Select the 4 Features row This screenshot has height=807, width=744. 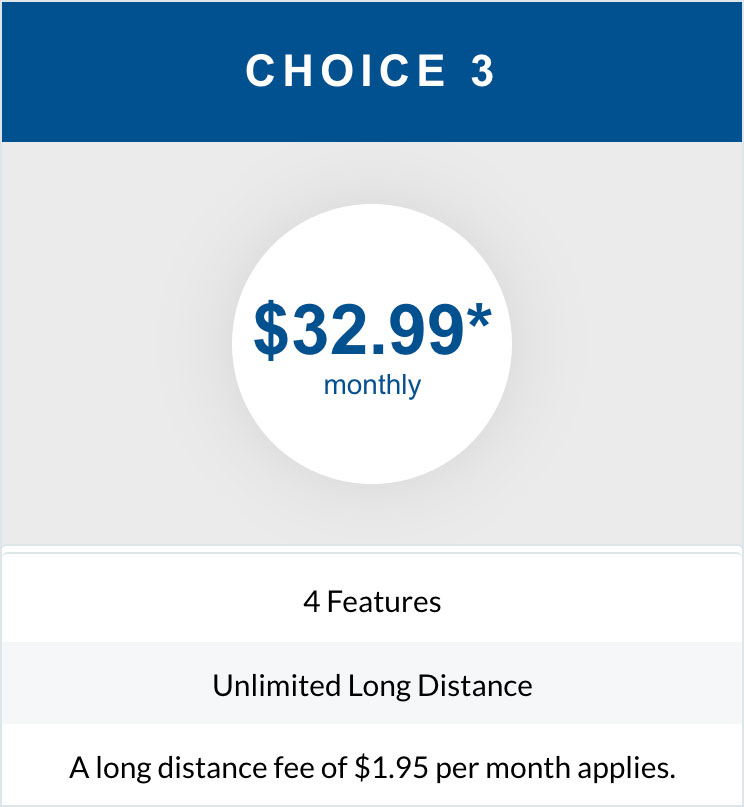pos(372,601)
